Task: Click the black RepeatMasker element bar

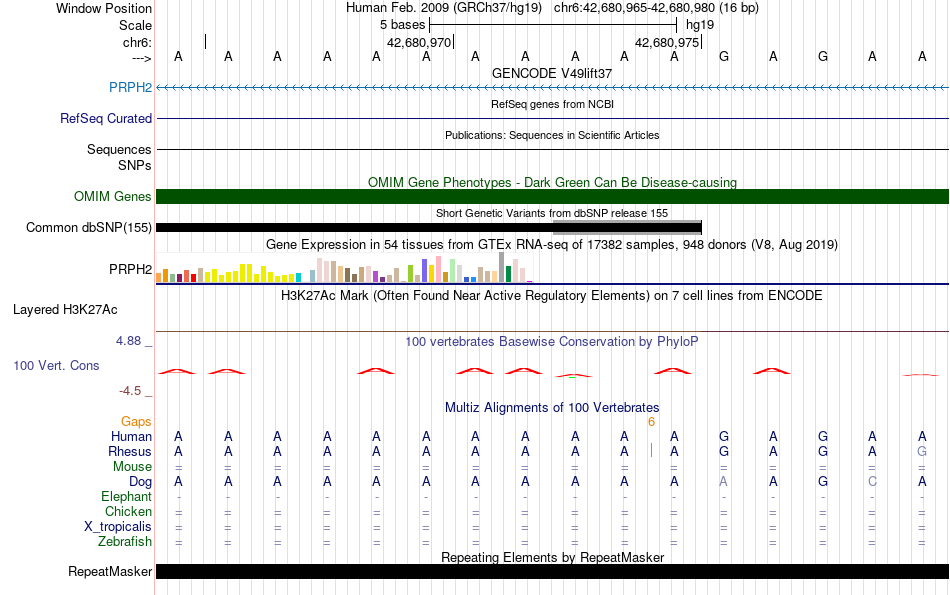Action: coord(552,571)
